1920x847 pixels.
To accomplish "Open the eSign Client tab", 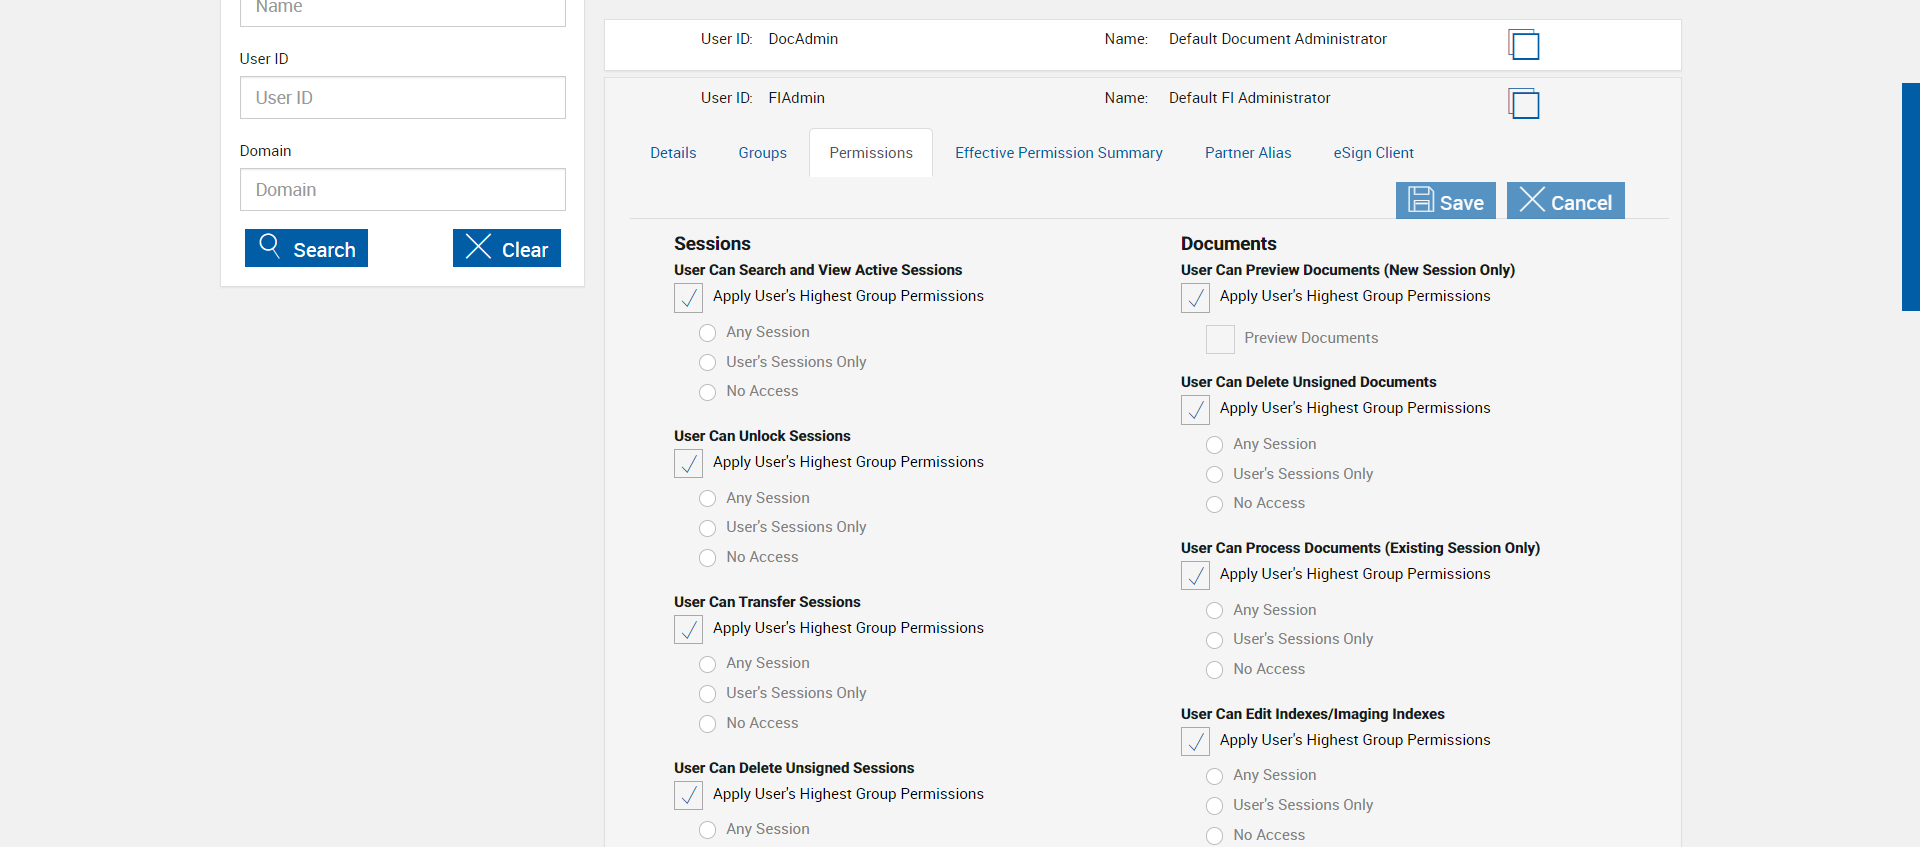I will (x=1373, y=153).
